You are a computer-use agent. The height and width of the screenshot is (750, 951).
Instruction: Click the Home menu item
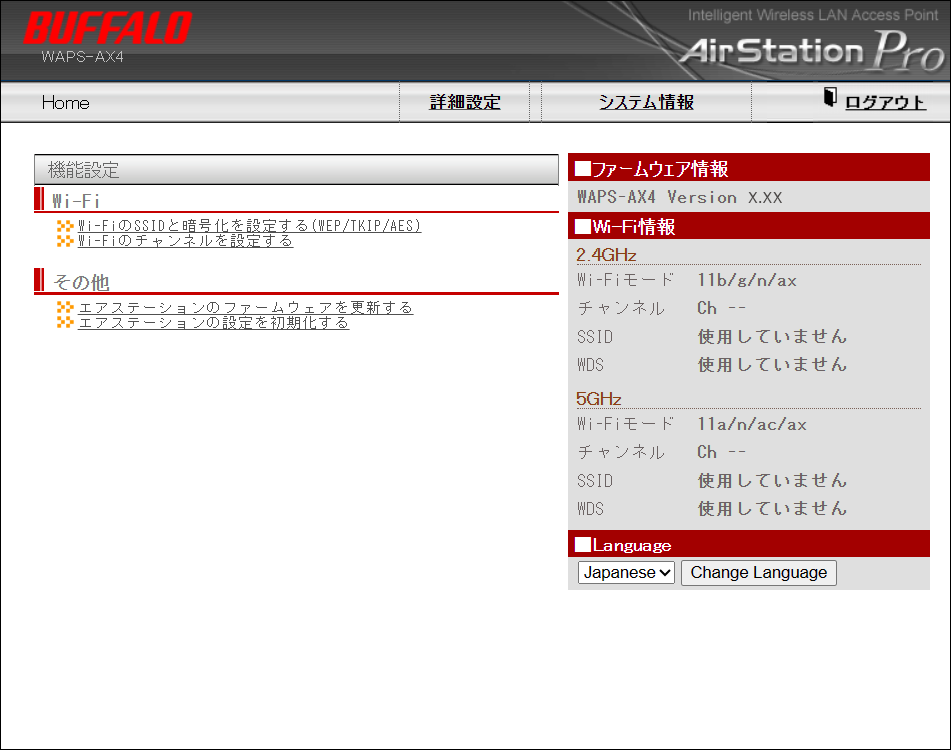65,101
